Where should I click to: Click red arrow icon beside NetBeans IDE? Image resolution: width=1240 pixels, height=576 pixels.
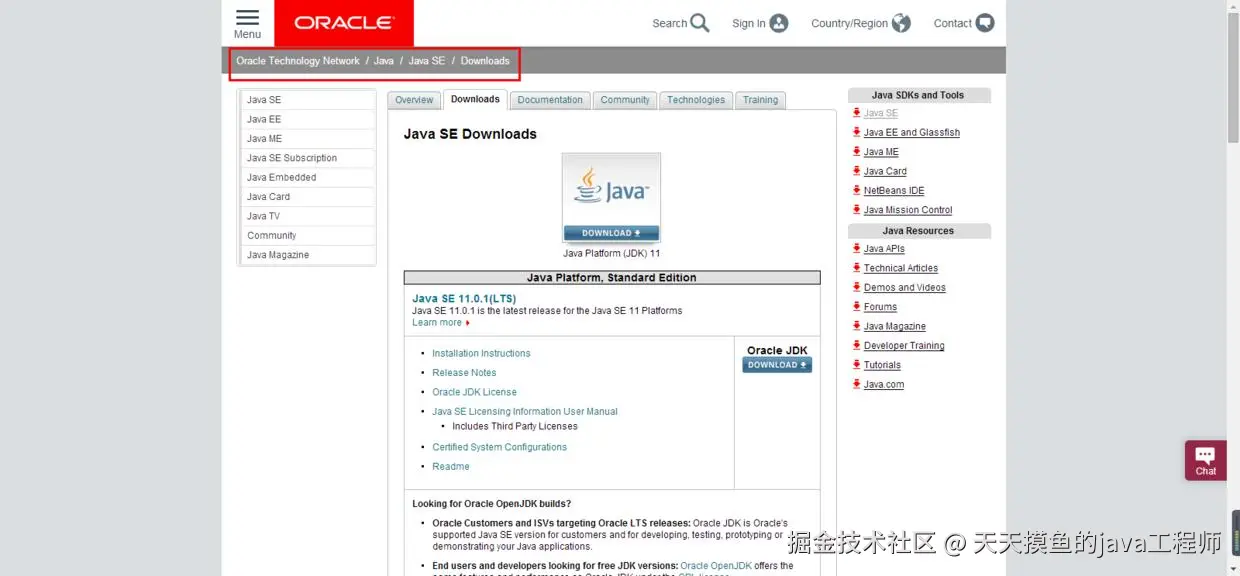click(x=856, y=190)
